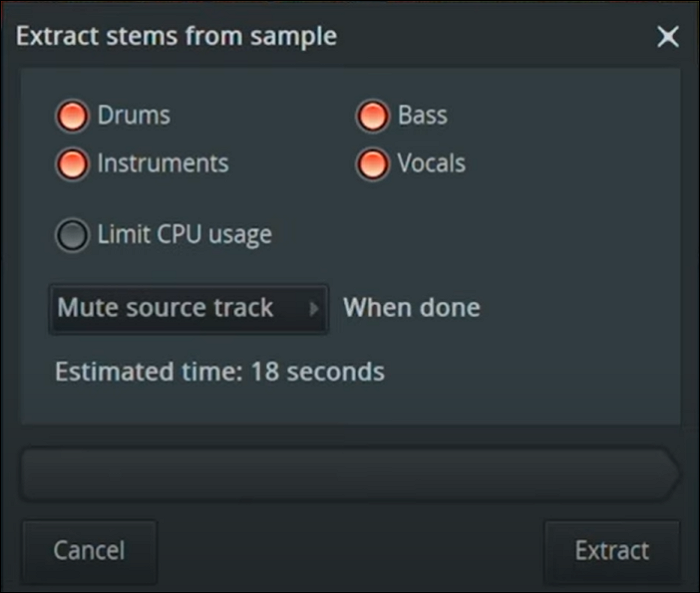Close the Extract stems dialog with the X
The height and width of the screenshot is (593, 700).
tap(667, 38)
